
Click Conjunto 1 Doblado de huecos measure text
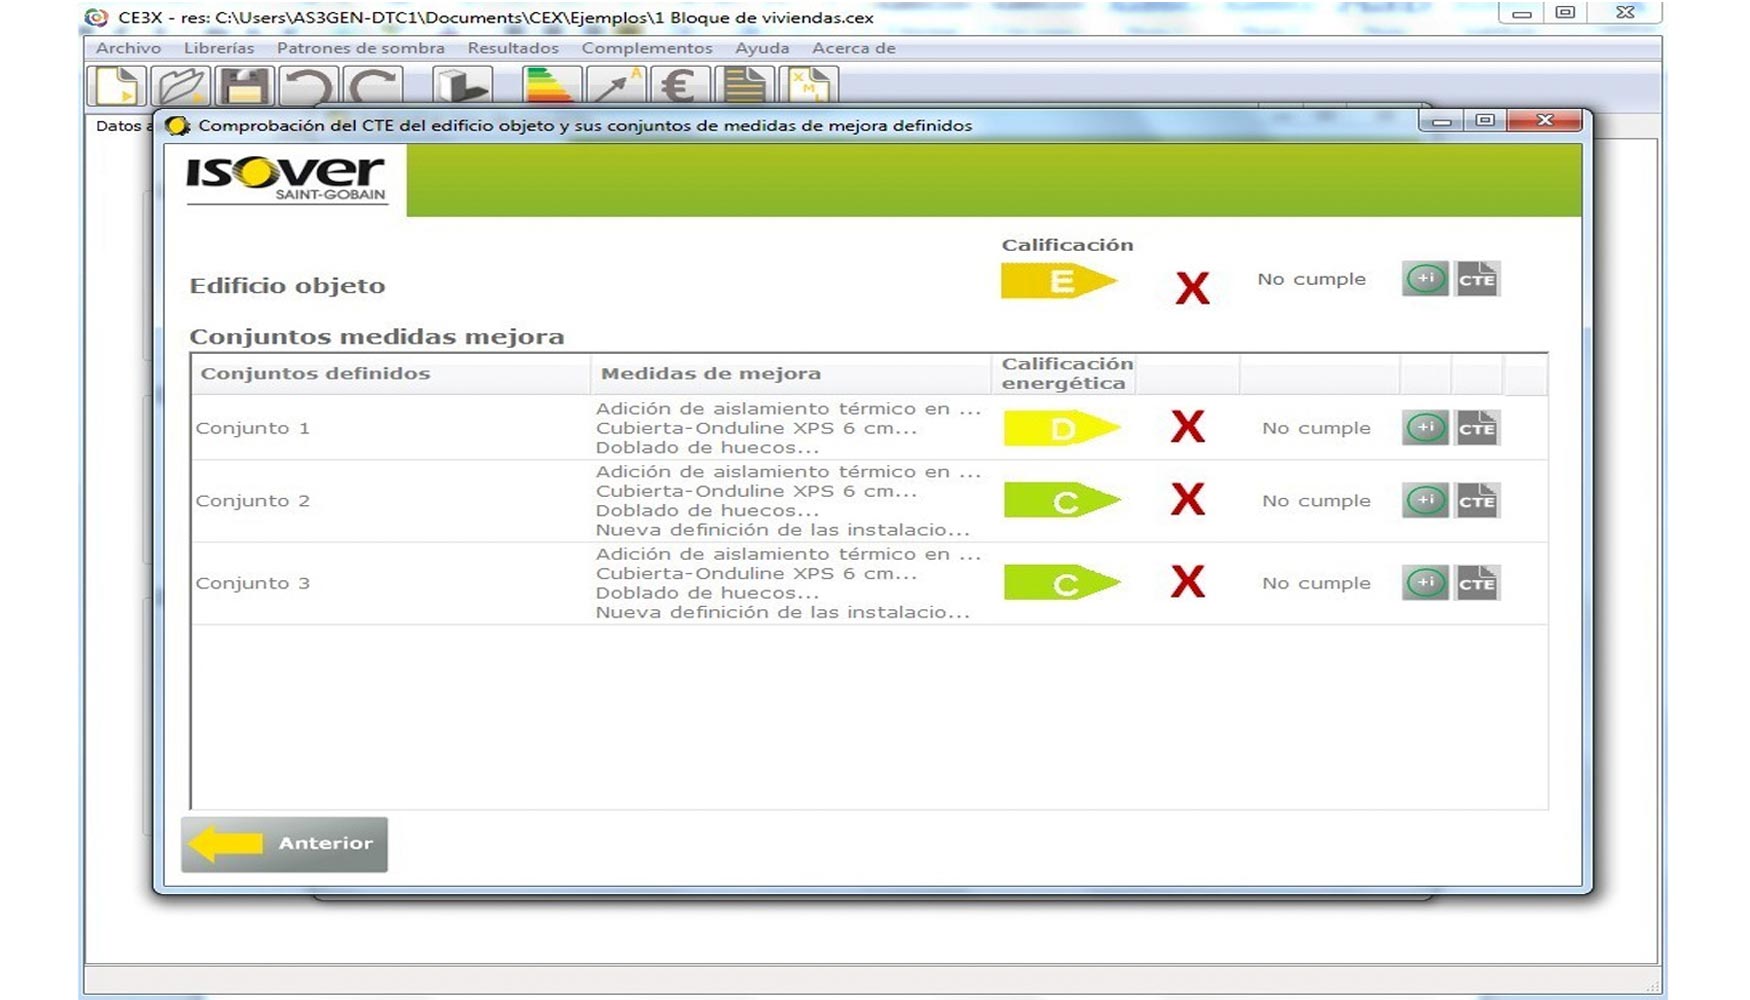pyautogui.click(x=707, y=448)
